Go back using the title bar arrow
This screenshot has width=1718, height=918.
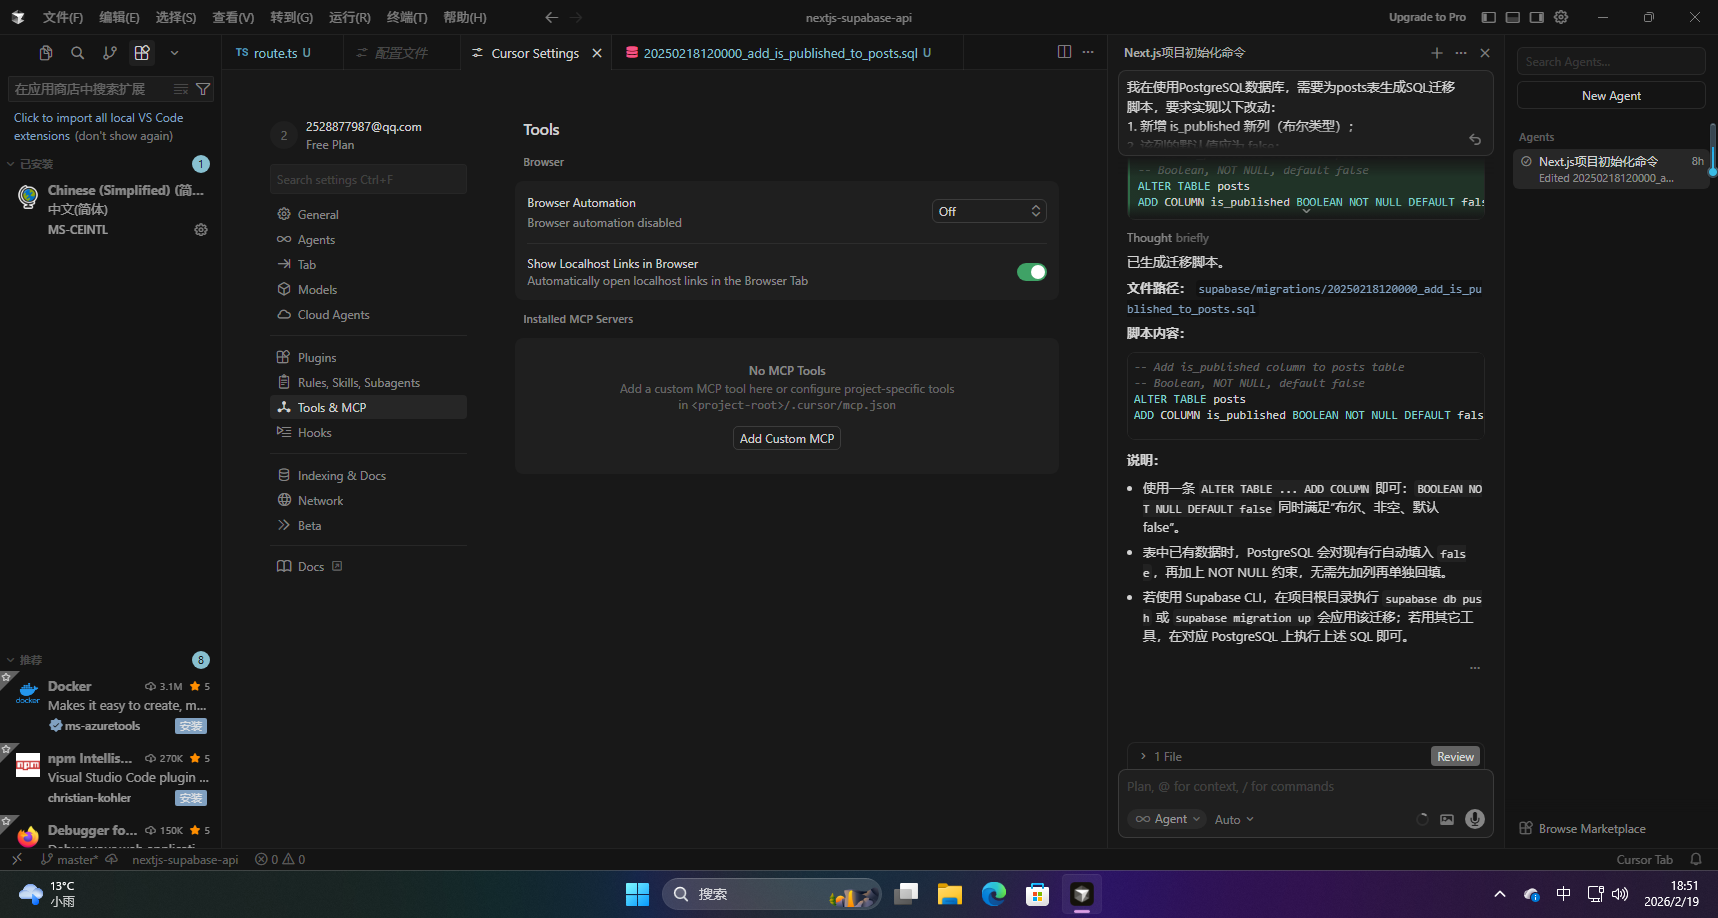(551, 17)
